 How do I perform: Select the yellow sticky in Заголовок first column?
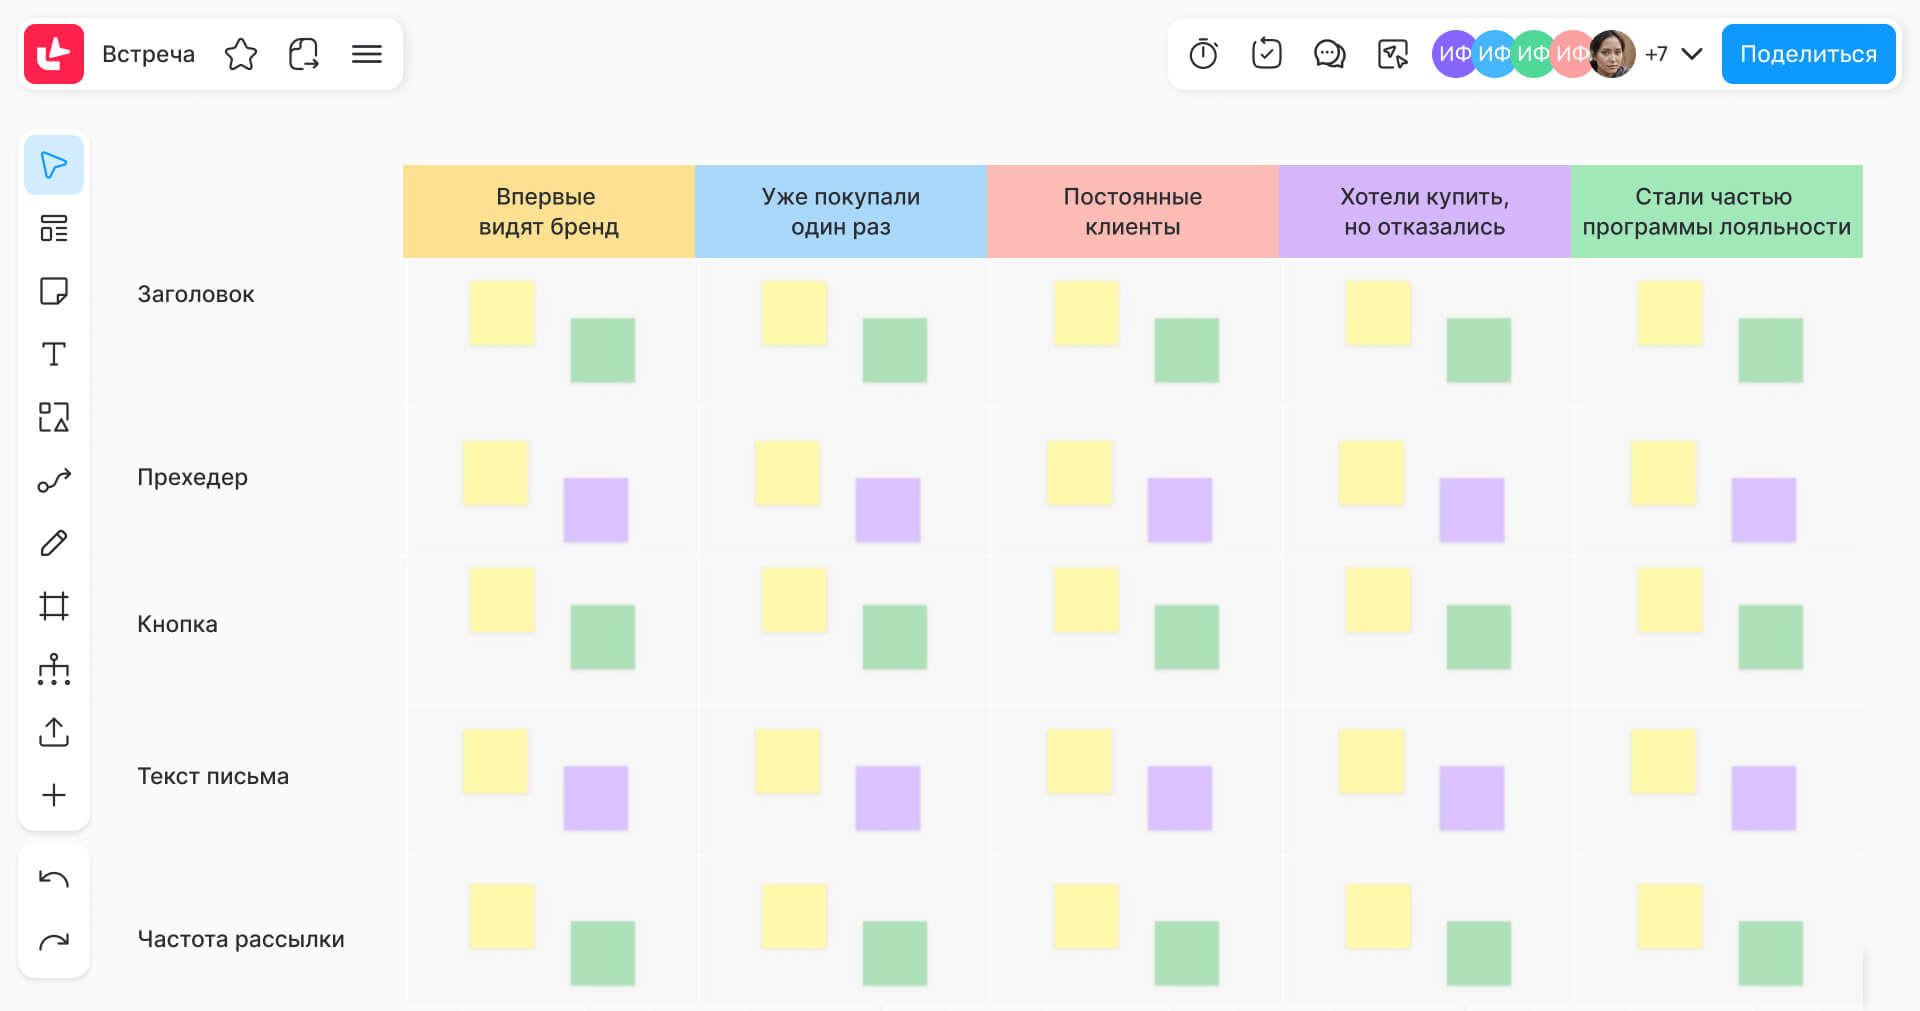pyautogui.click(x=502, y=313)
